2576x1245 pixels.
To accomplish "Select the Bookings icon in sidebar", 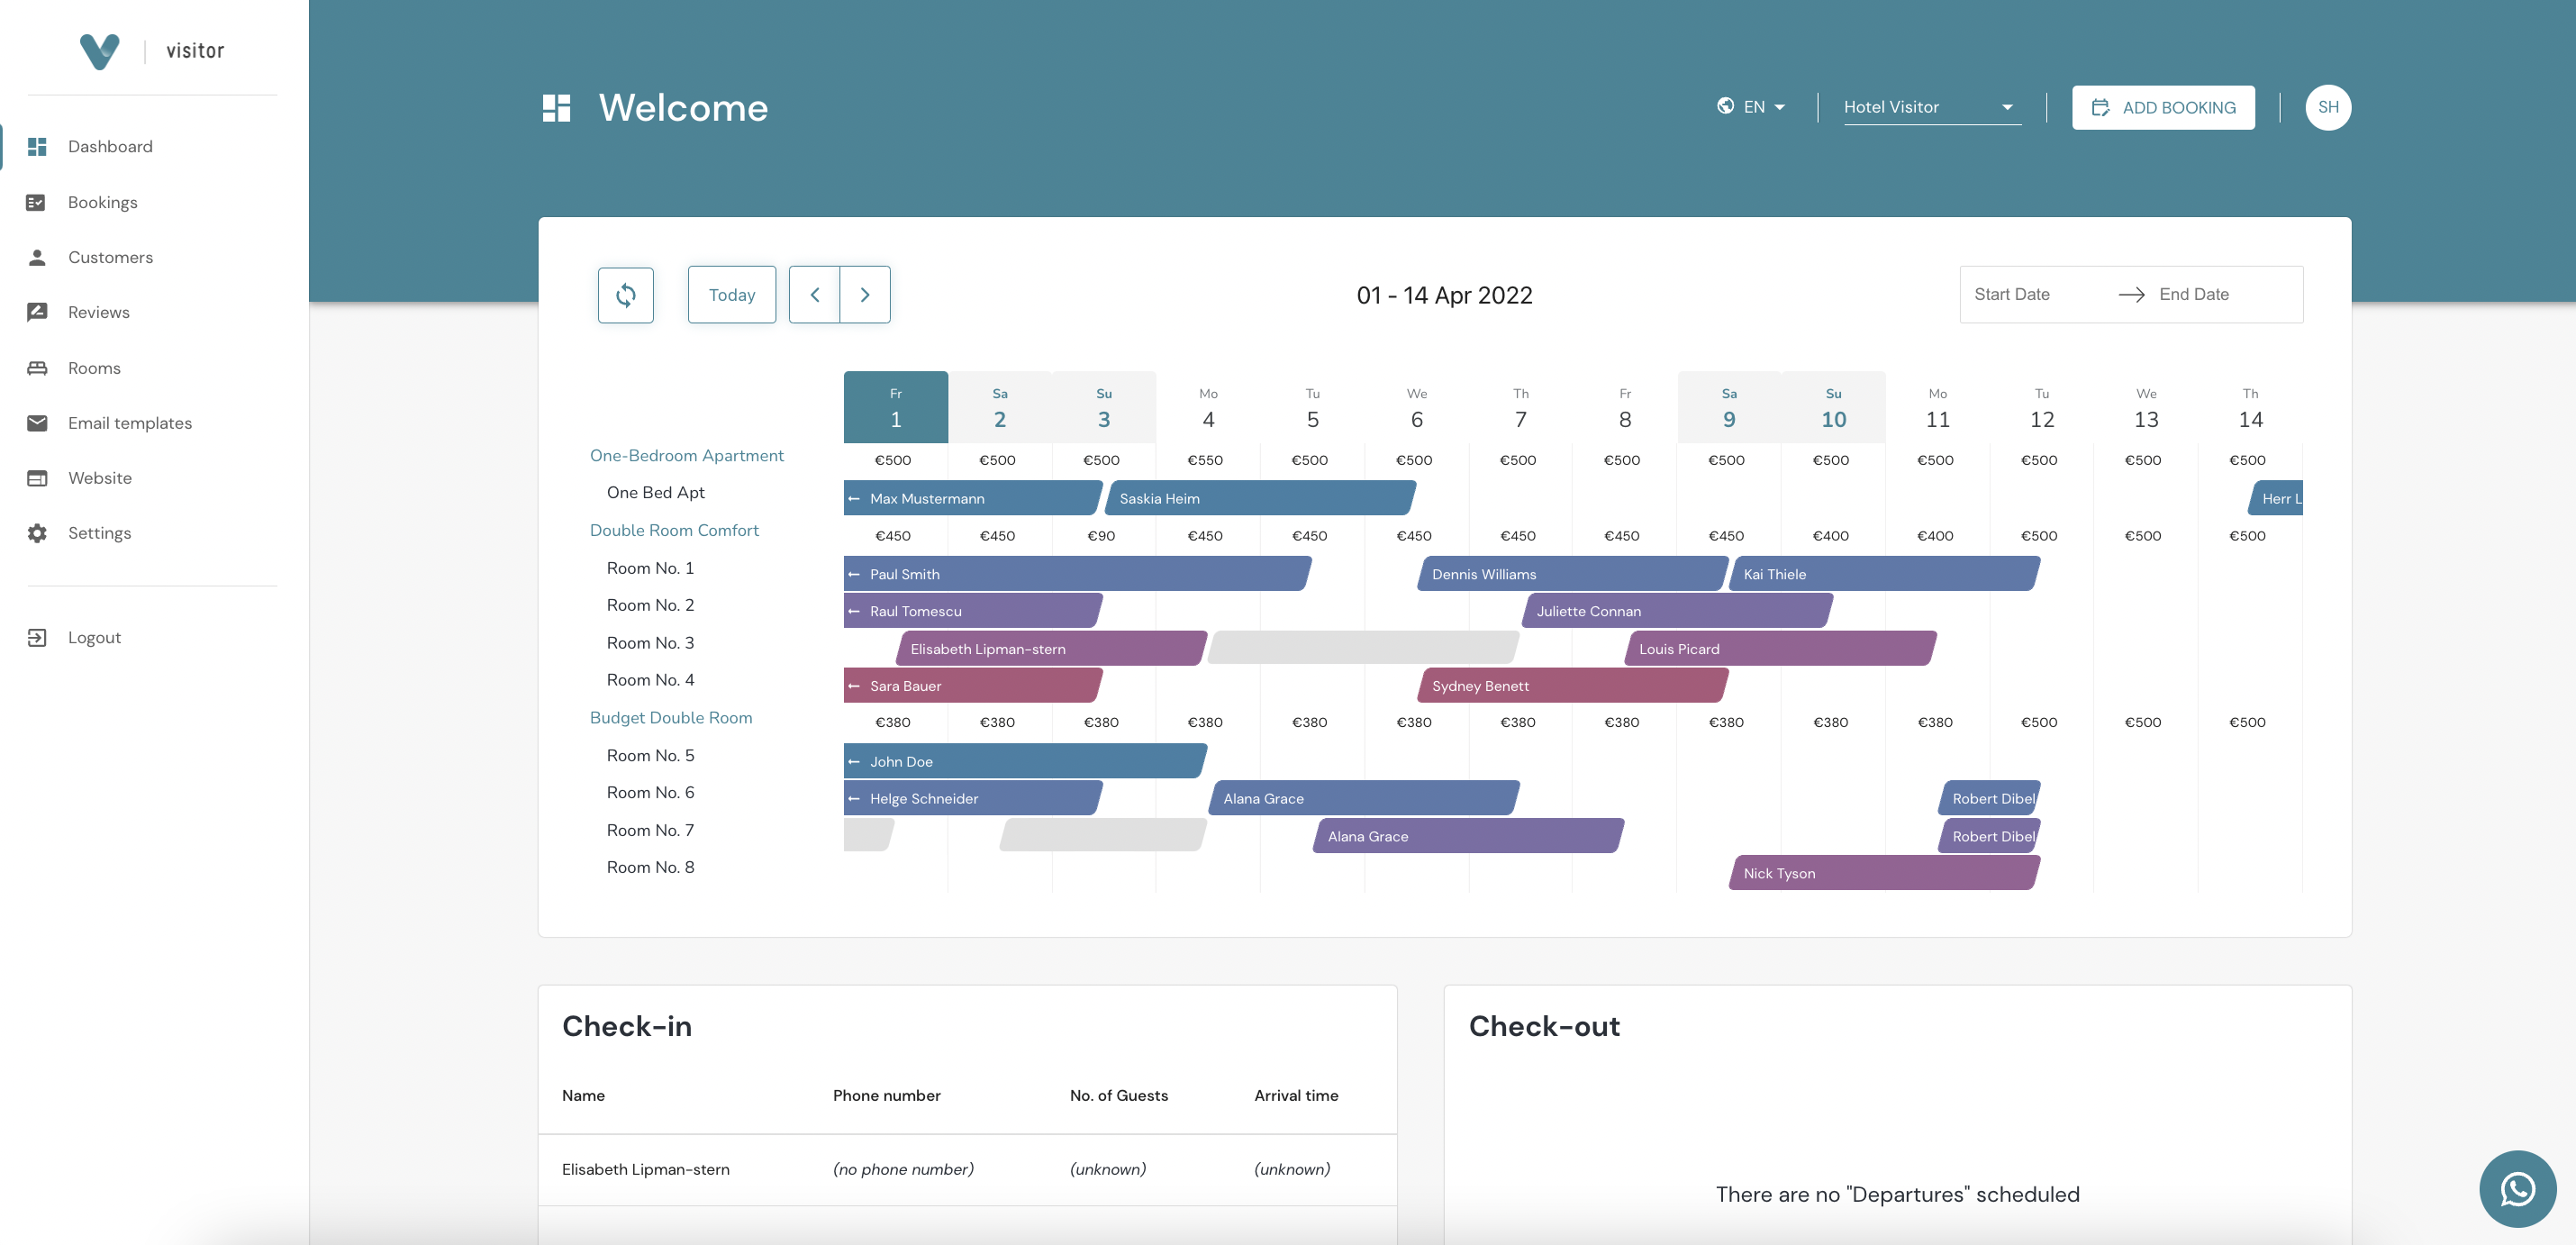I will pyautogui.click(x=37, y=202).
